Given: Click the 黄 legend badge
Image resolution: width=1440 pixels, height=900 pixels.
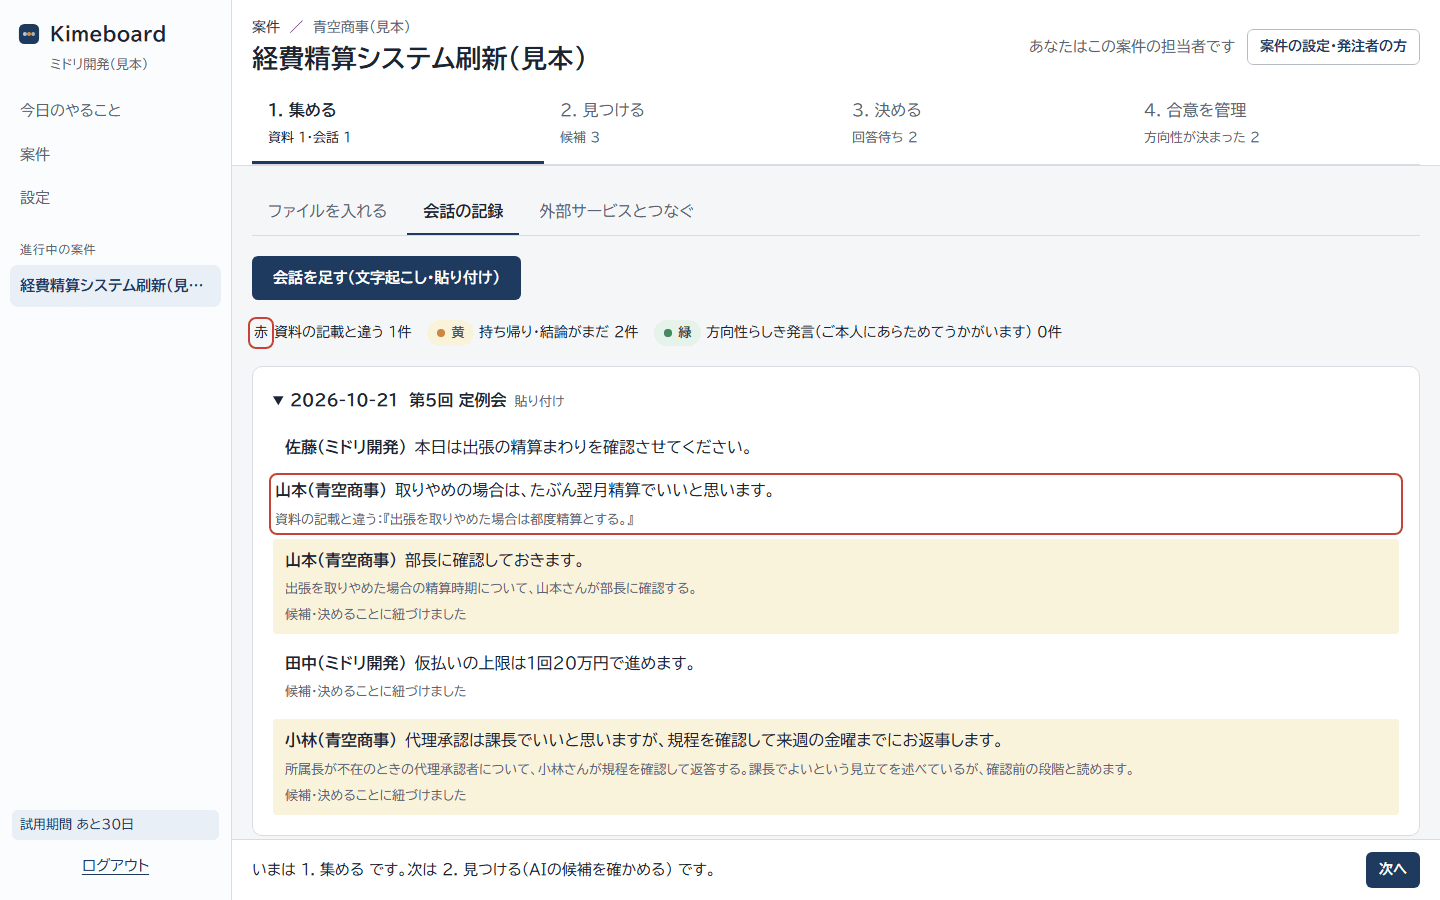Looking at the screenshot, I should point(450,332).
